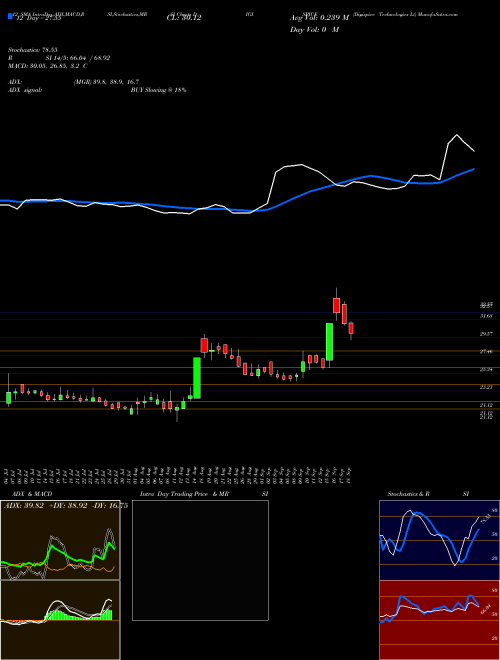
Task: Click the 'ADX: 39.82 +DY: 38.92 -DY: 16.75' readout
Action: [x=66, y=506]
